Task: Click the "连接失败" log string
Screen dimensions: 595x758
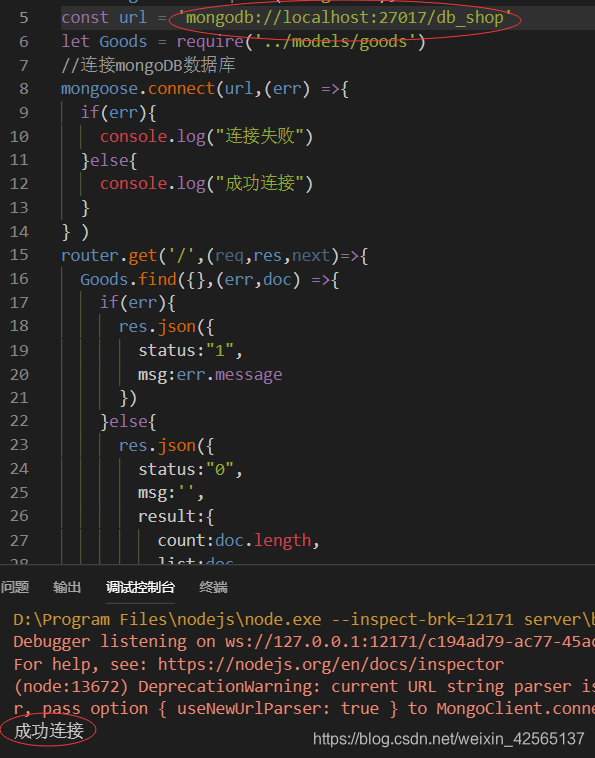Action: pos(260,136)
